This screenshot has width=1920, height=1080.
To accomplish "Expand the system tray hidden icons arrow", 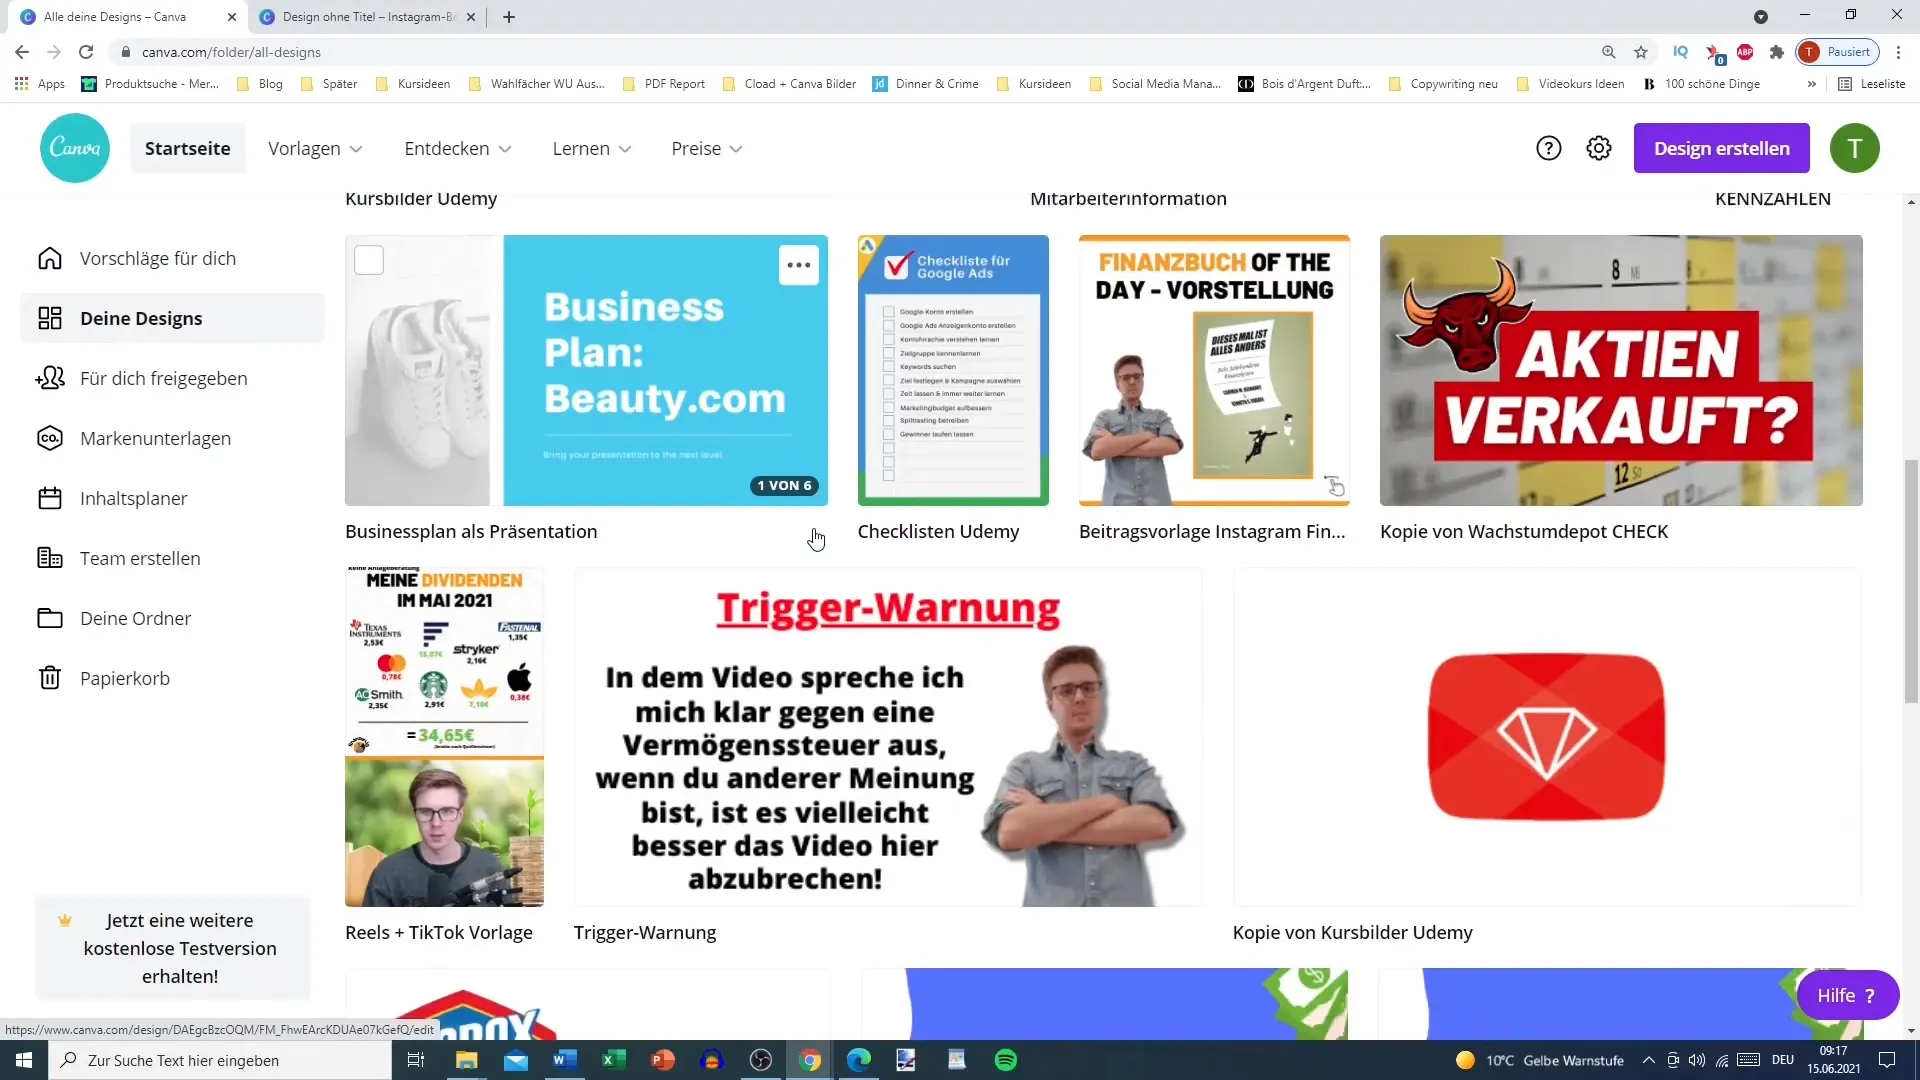I will pyautogui.click(x=1648, y=1060).
